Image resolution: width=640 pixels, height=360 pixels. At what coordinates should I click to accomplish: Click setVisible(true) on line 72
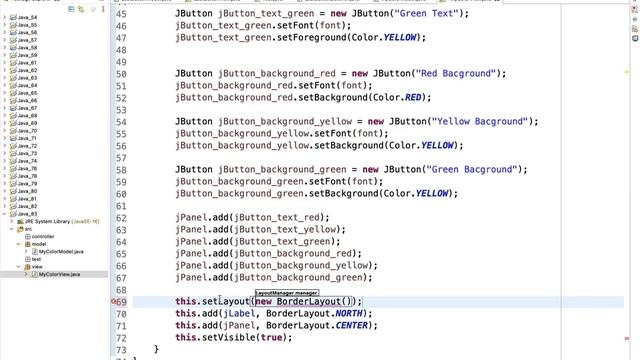click(244, 338)
